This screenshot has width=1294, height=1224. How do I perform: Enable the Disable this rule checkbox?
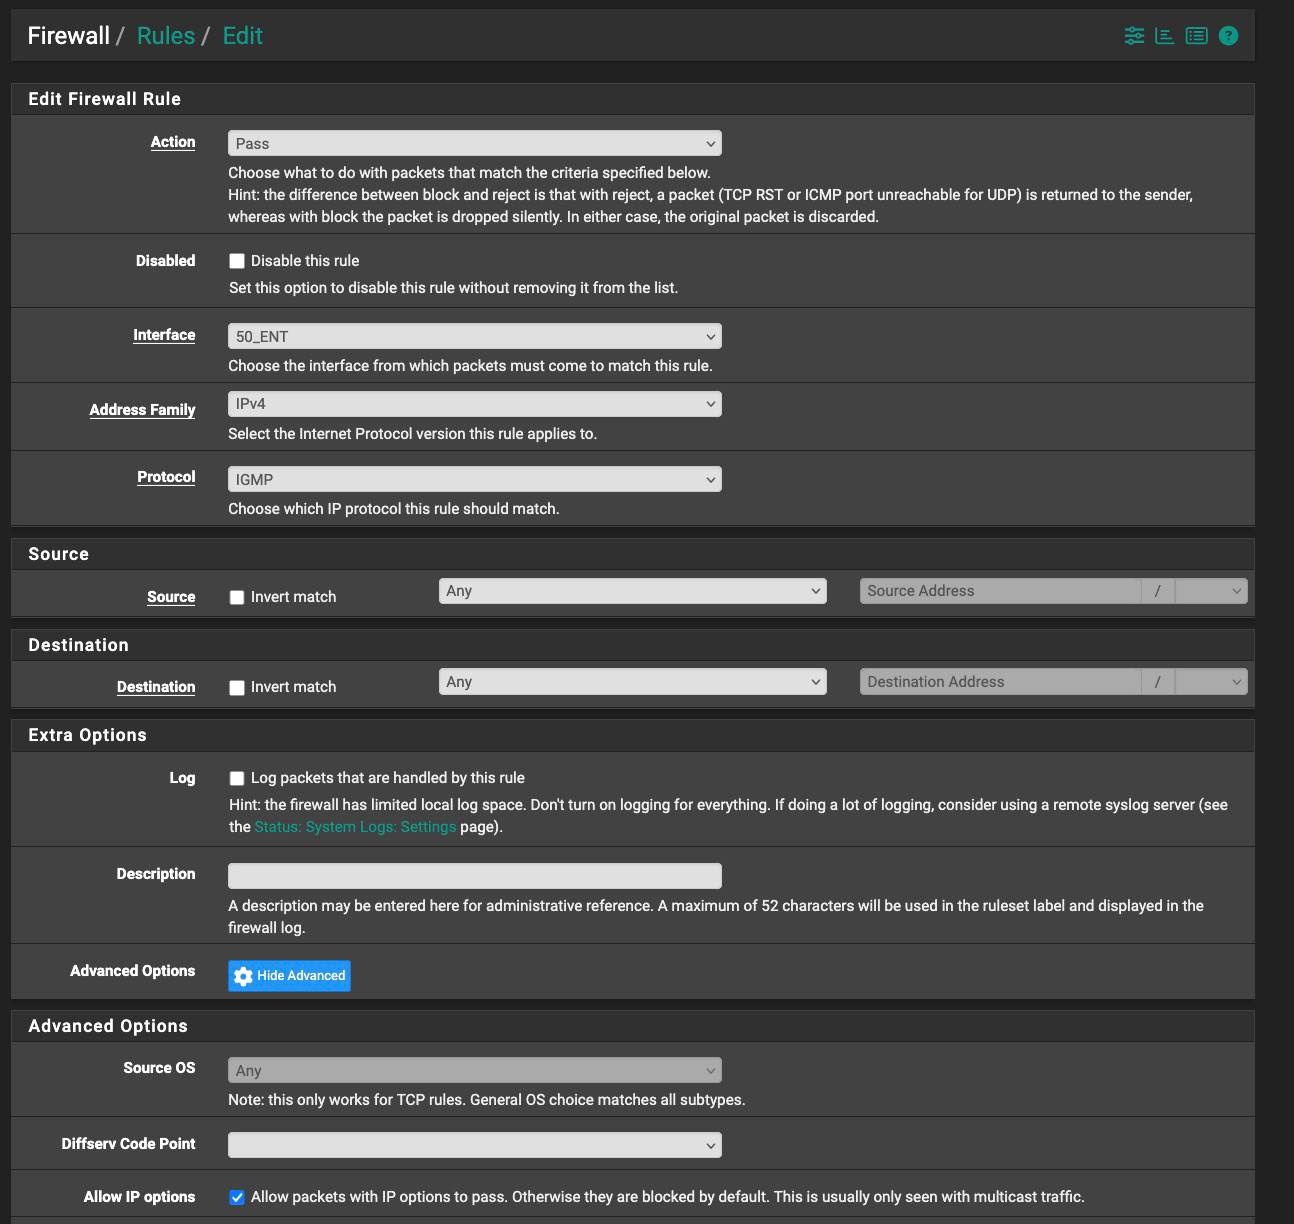236,260
